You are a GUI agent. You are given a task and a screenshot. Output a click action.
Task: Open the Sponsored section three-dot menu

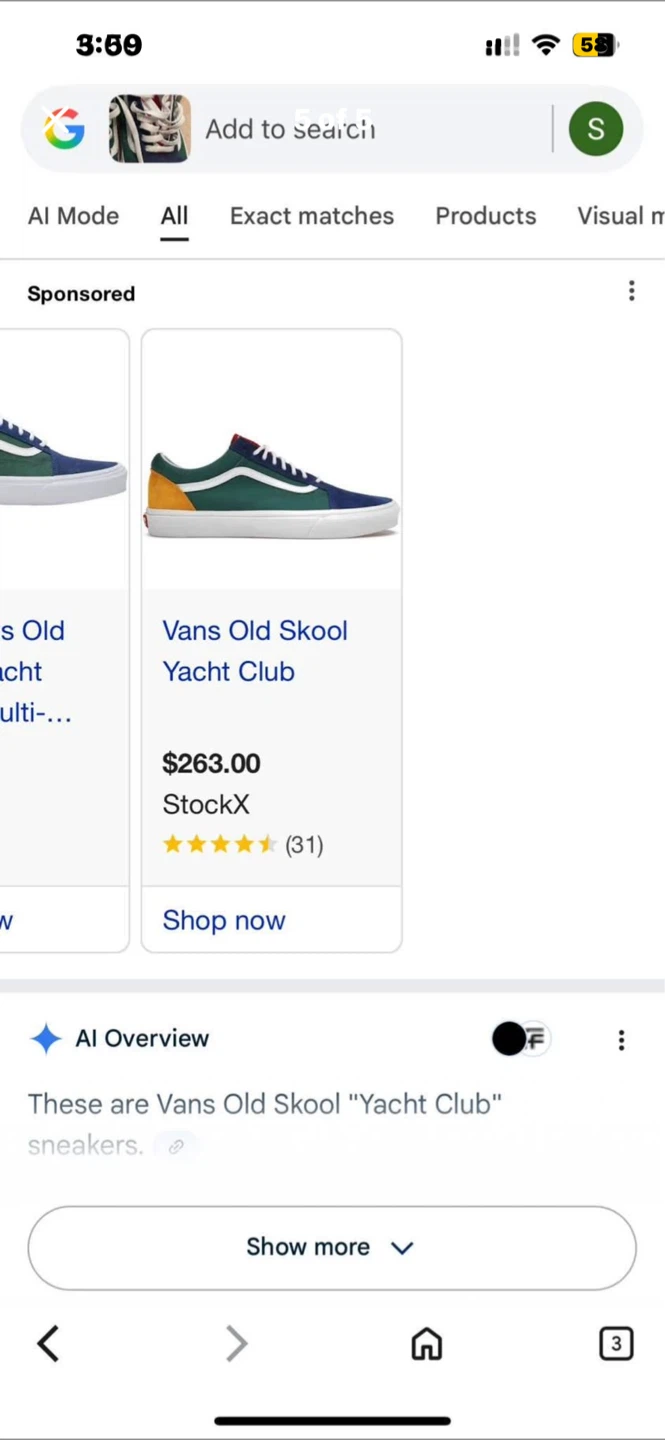[x=631, y=291]
